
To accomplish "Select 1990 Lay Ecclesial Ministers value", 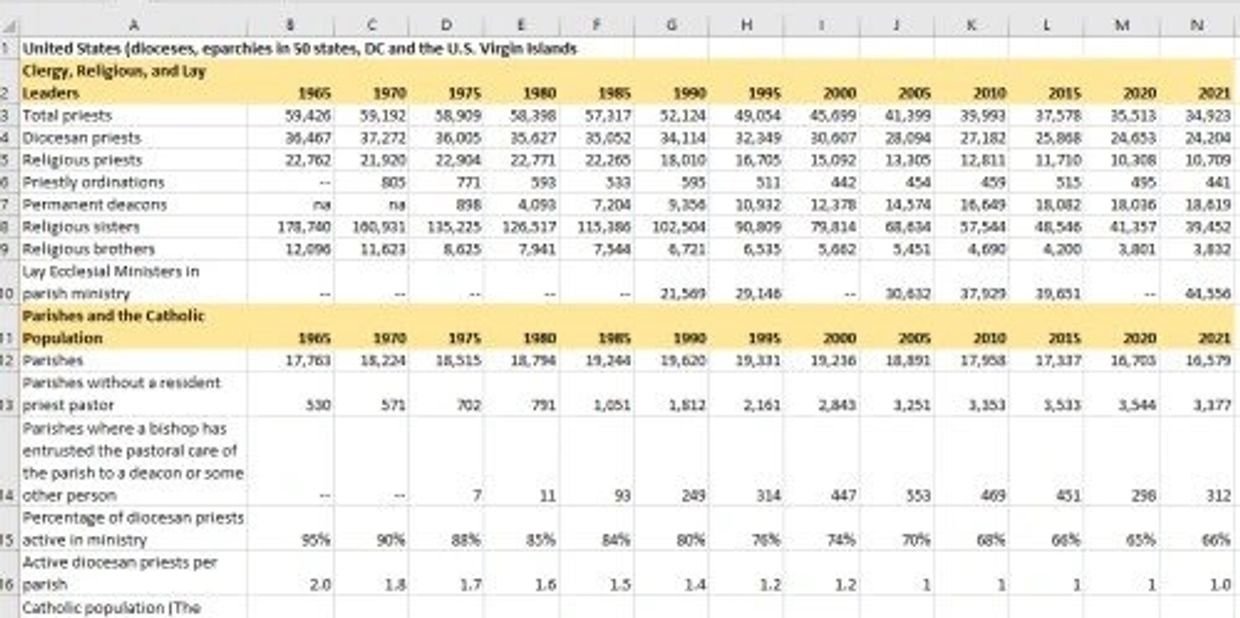I will tap(671, 294).
